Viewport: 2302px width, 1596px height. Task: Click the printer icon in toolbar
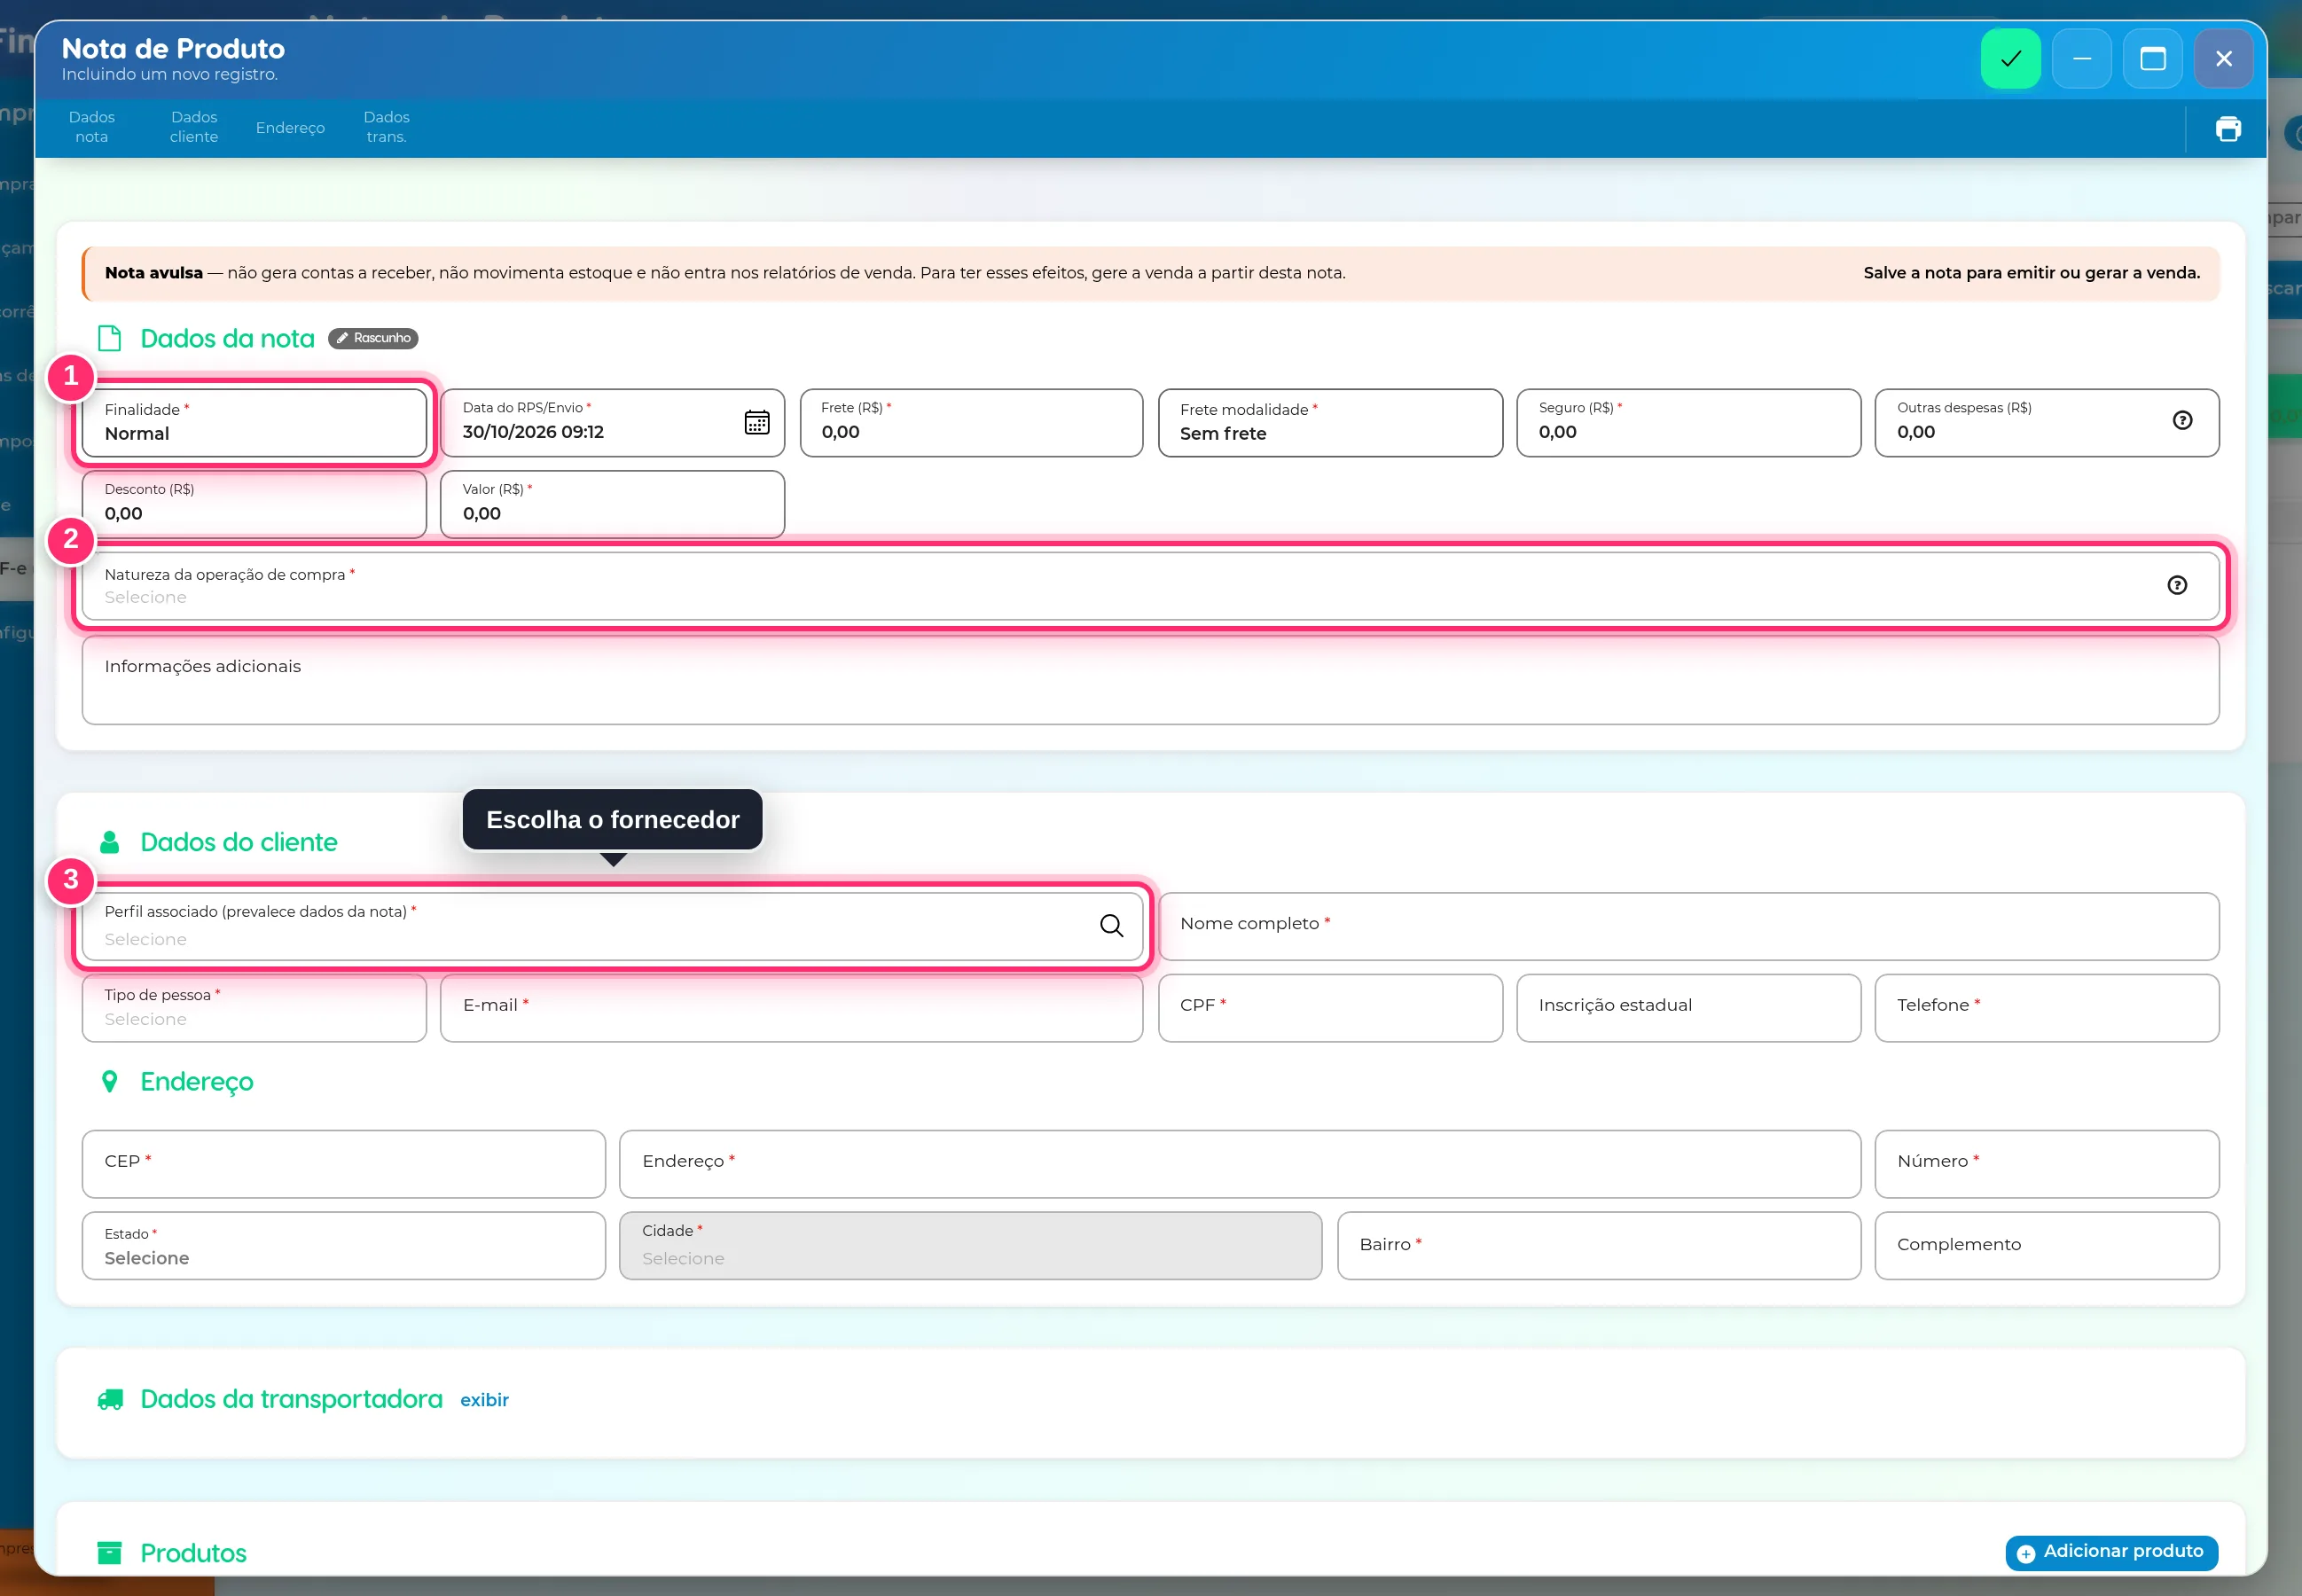[x=2228, y=129]
